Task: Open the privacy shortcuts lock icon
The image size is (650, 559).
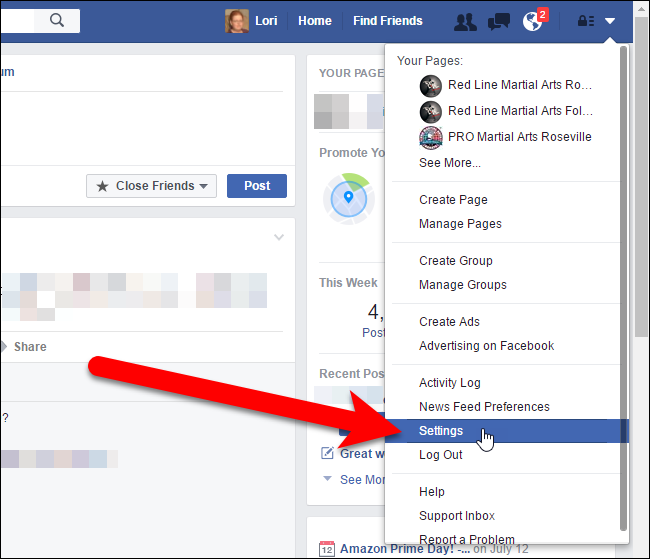Action: tap(586, 21)
